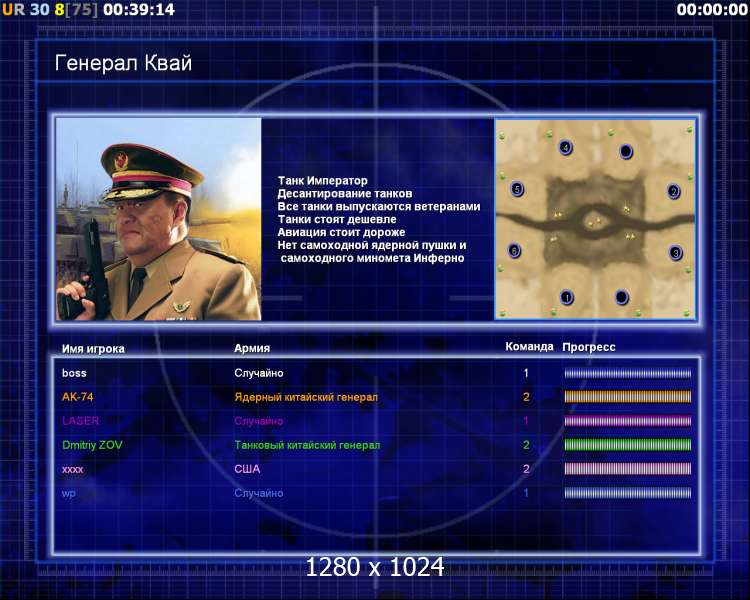Click army 'Танковый китайский генерал'
The width and height of the screenshot is (750, 600).
point(307,445)
